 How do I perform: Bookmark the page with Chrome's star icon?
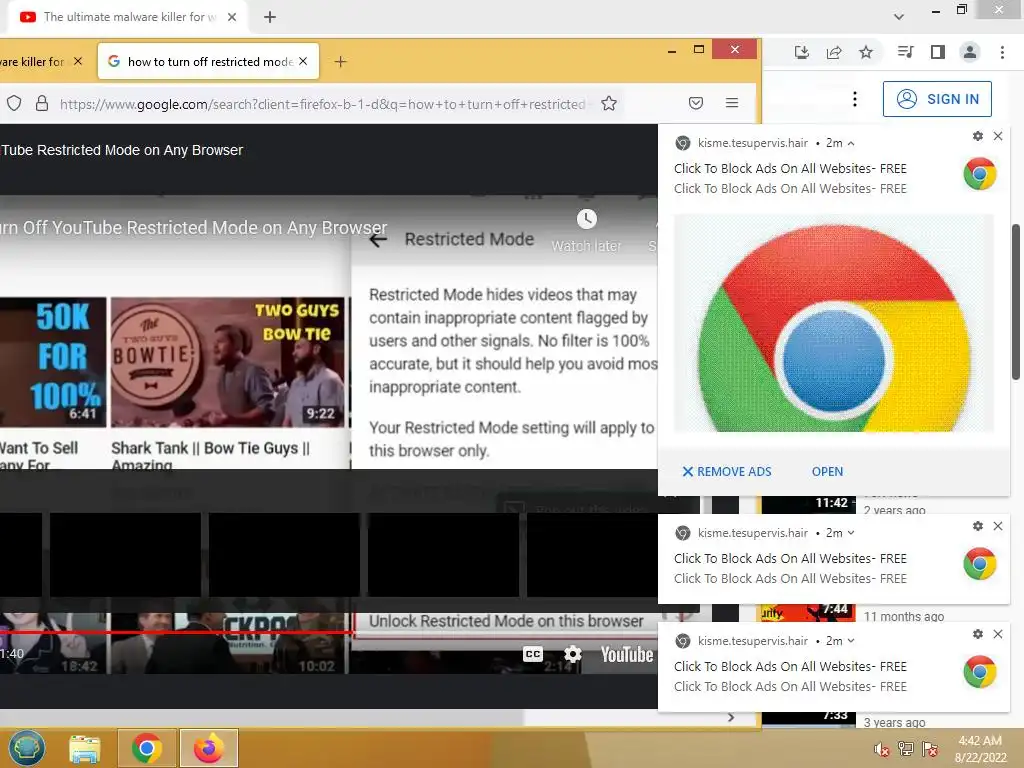point(866,52)
